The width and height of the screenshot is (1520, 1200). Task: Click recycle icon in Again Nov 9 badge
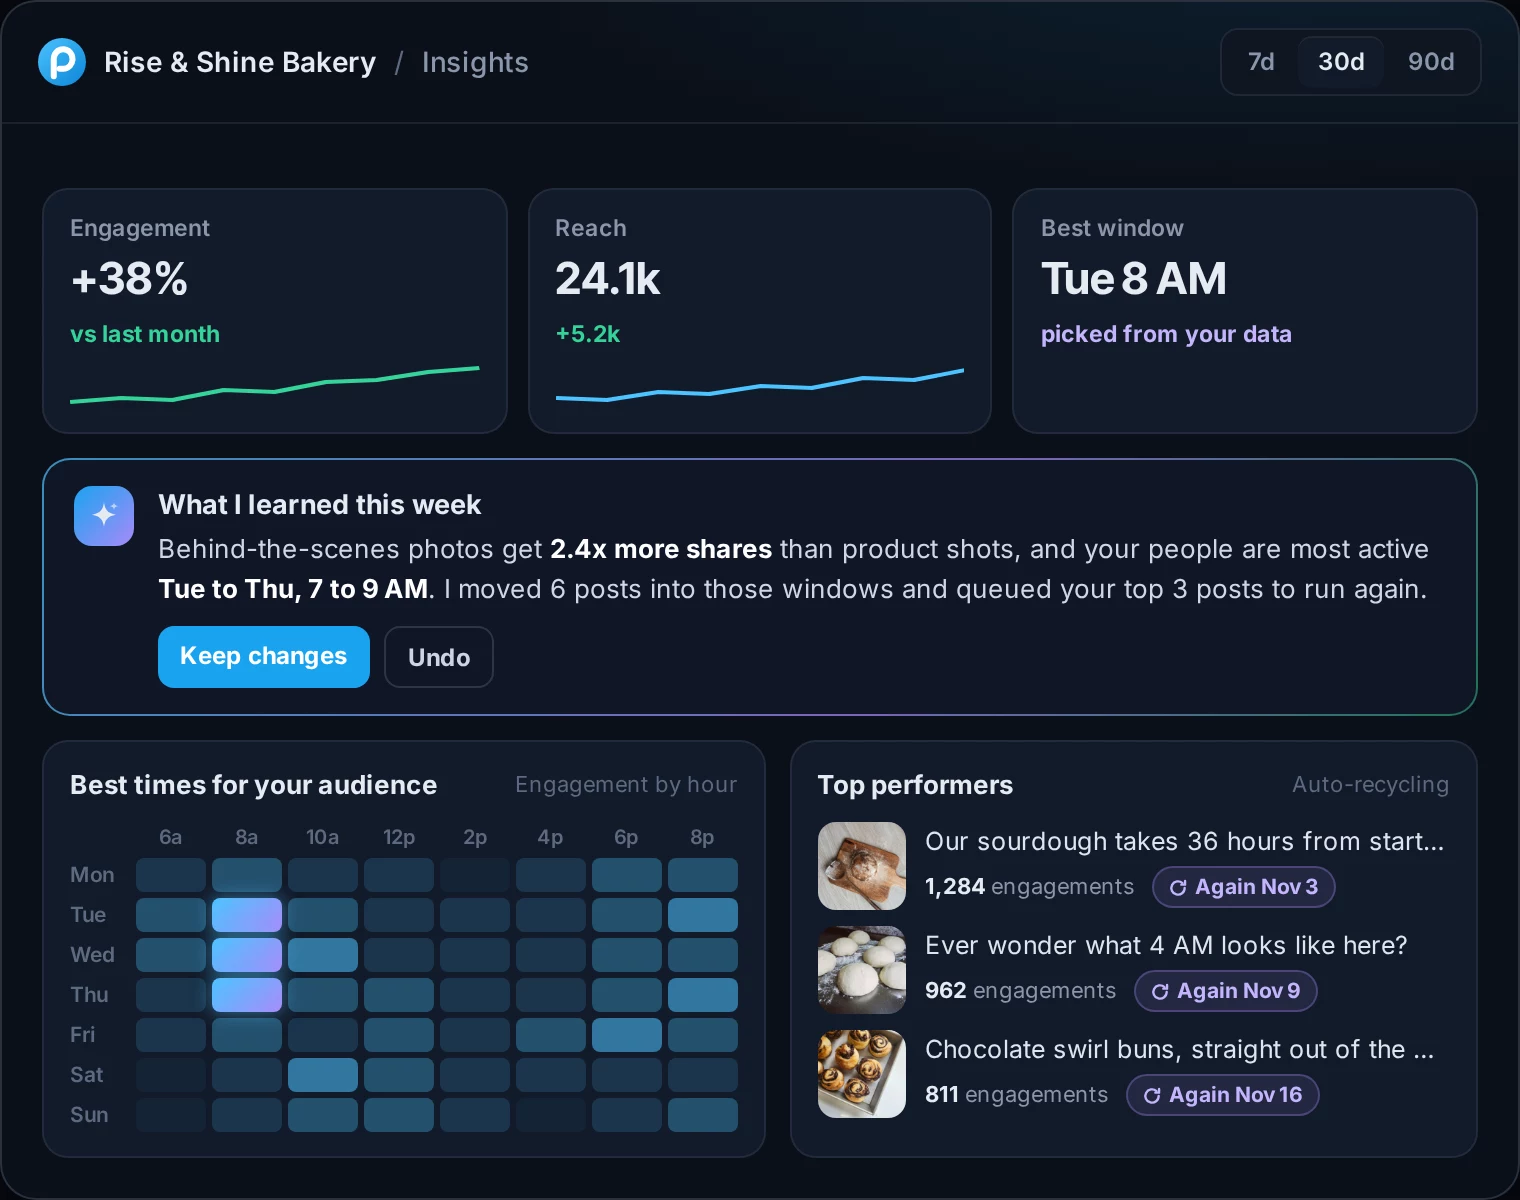coord(1160,992)
